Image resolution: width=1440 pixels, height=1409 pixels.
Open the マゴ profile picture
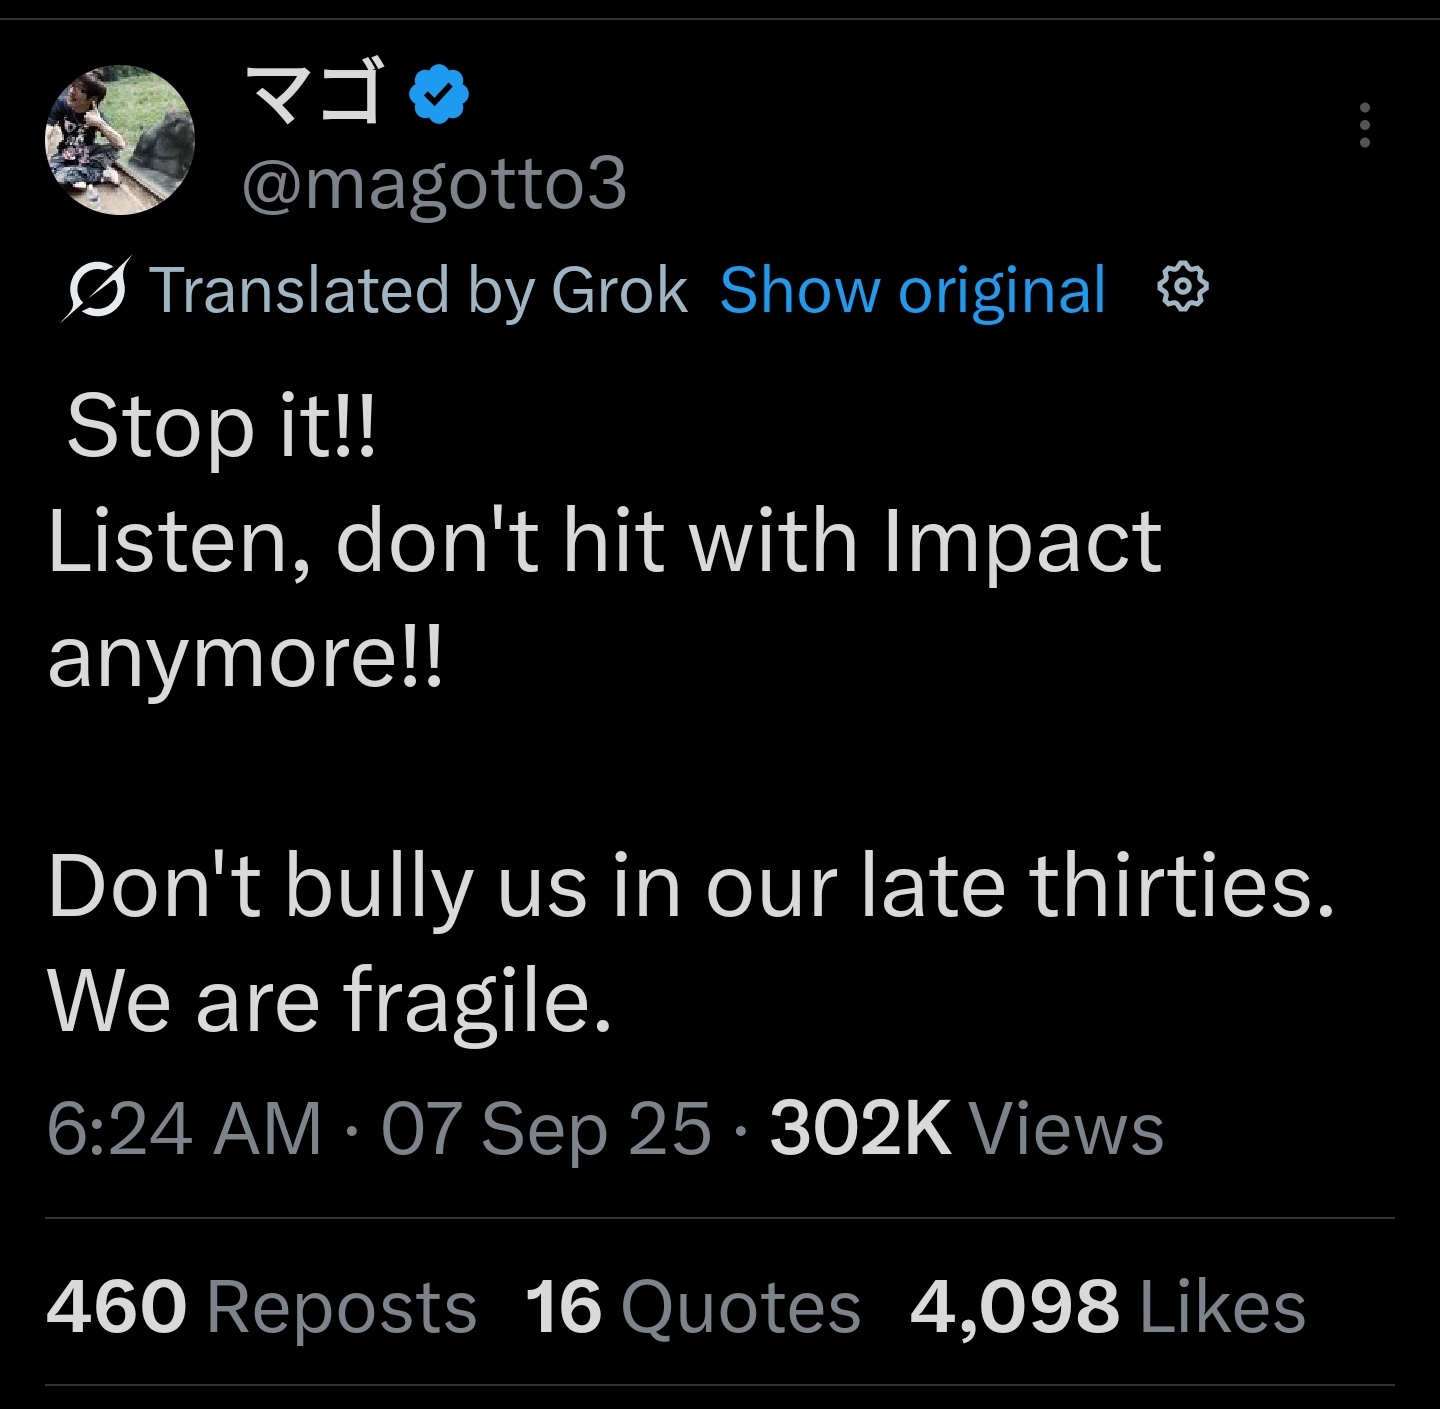pos(120,140)
